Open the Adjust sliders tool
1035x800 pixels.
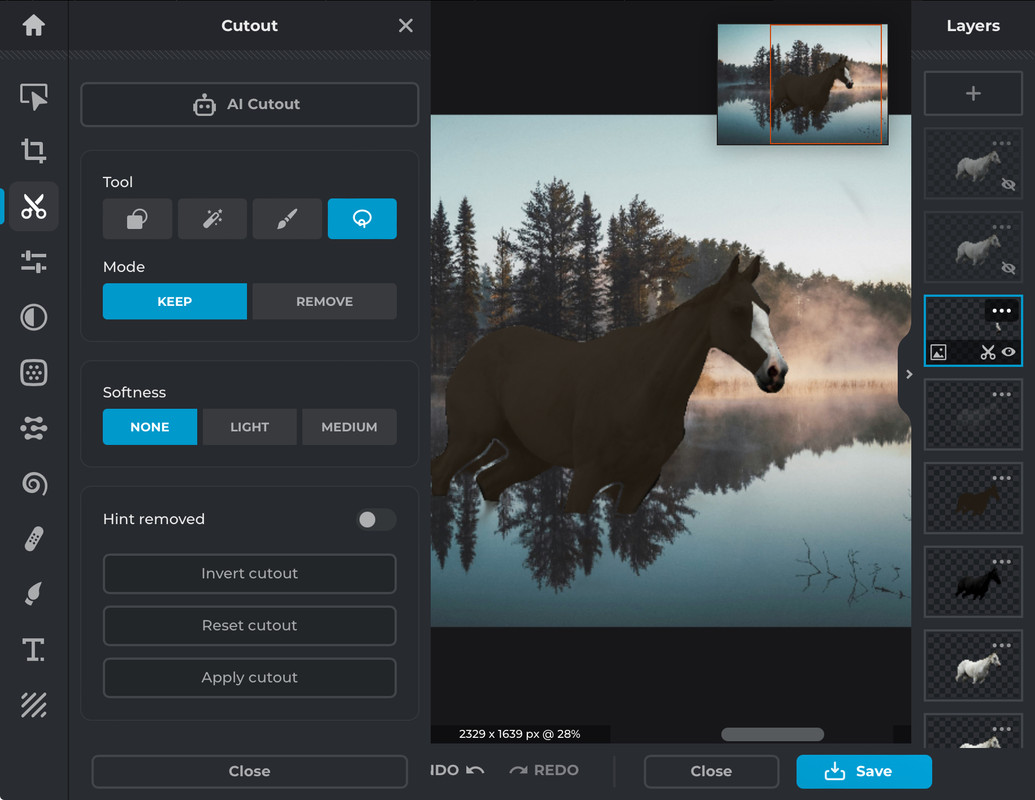34,261
